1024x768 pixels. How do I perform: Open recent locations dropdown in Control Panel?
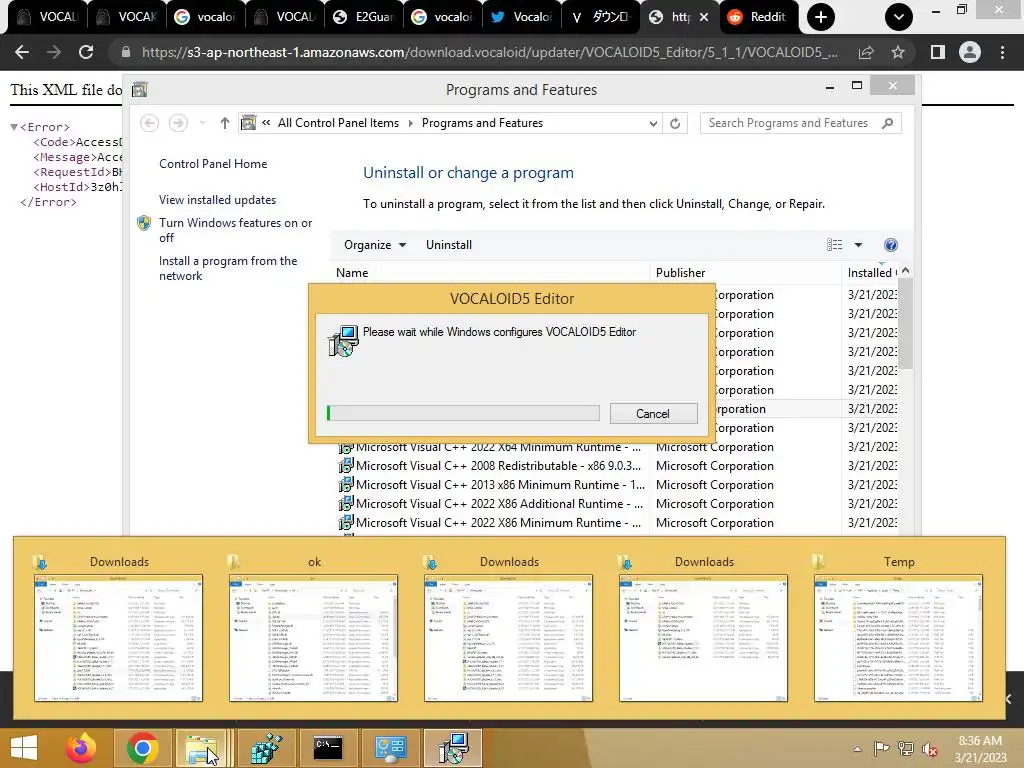202,123
